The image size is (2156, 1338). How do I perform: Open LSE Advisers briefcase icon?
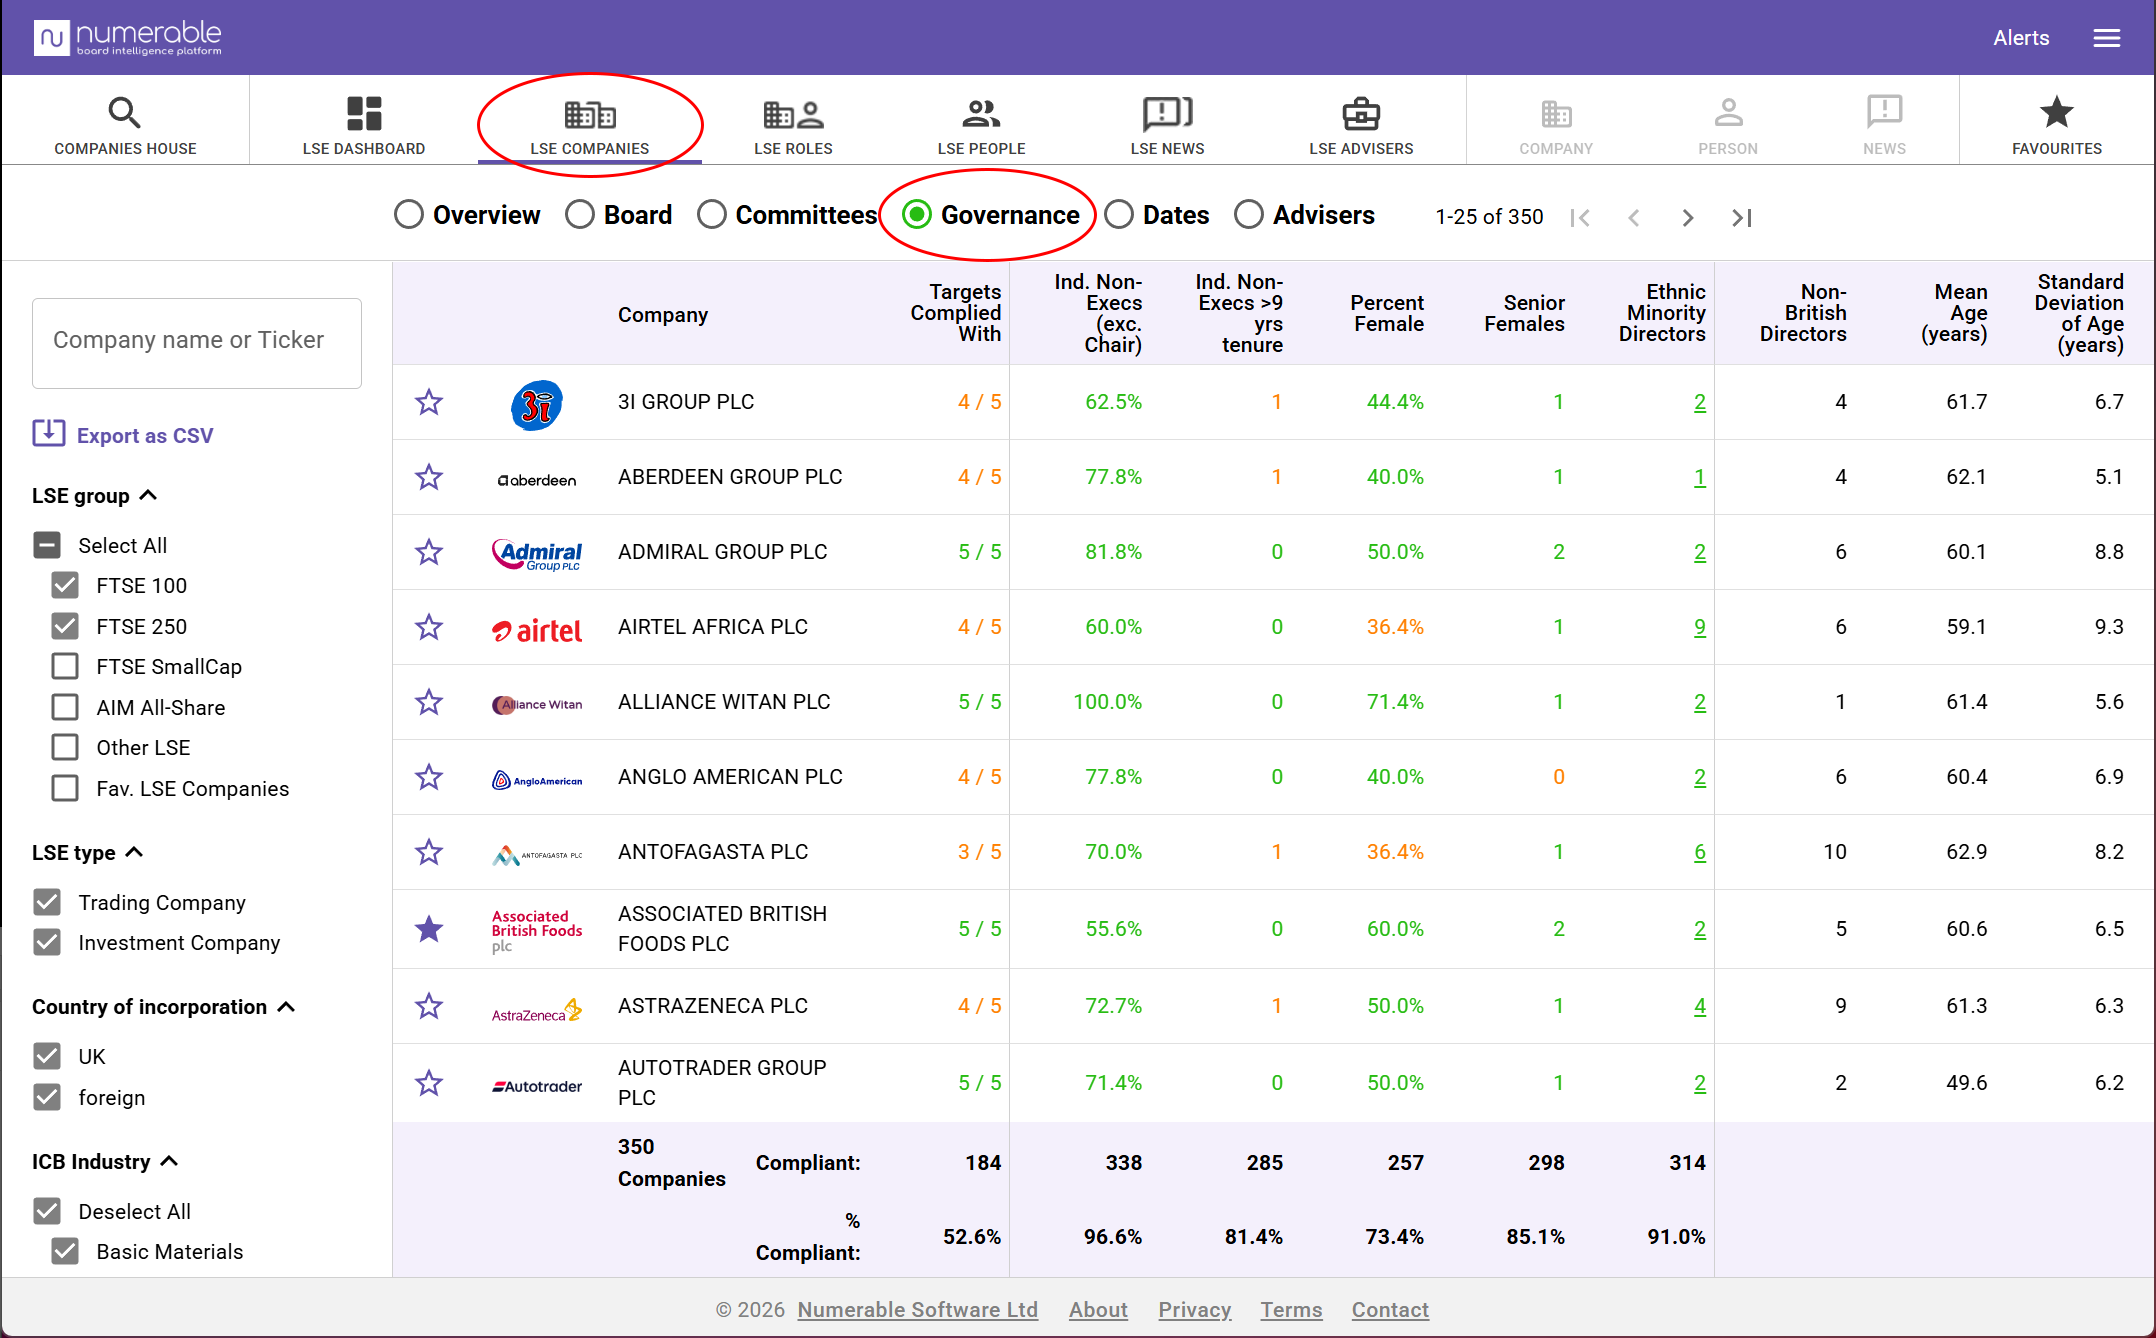1361,113
